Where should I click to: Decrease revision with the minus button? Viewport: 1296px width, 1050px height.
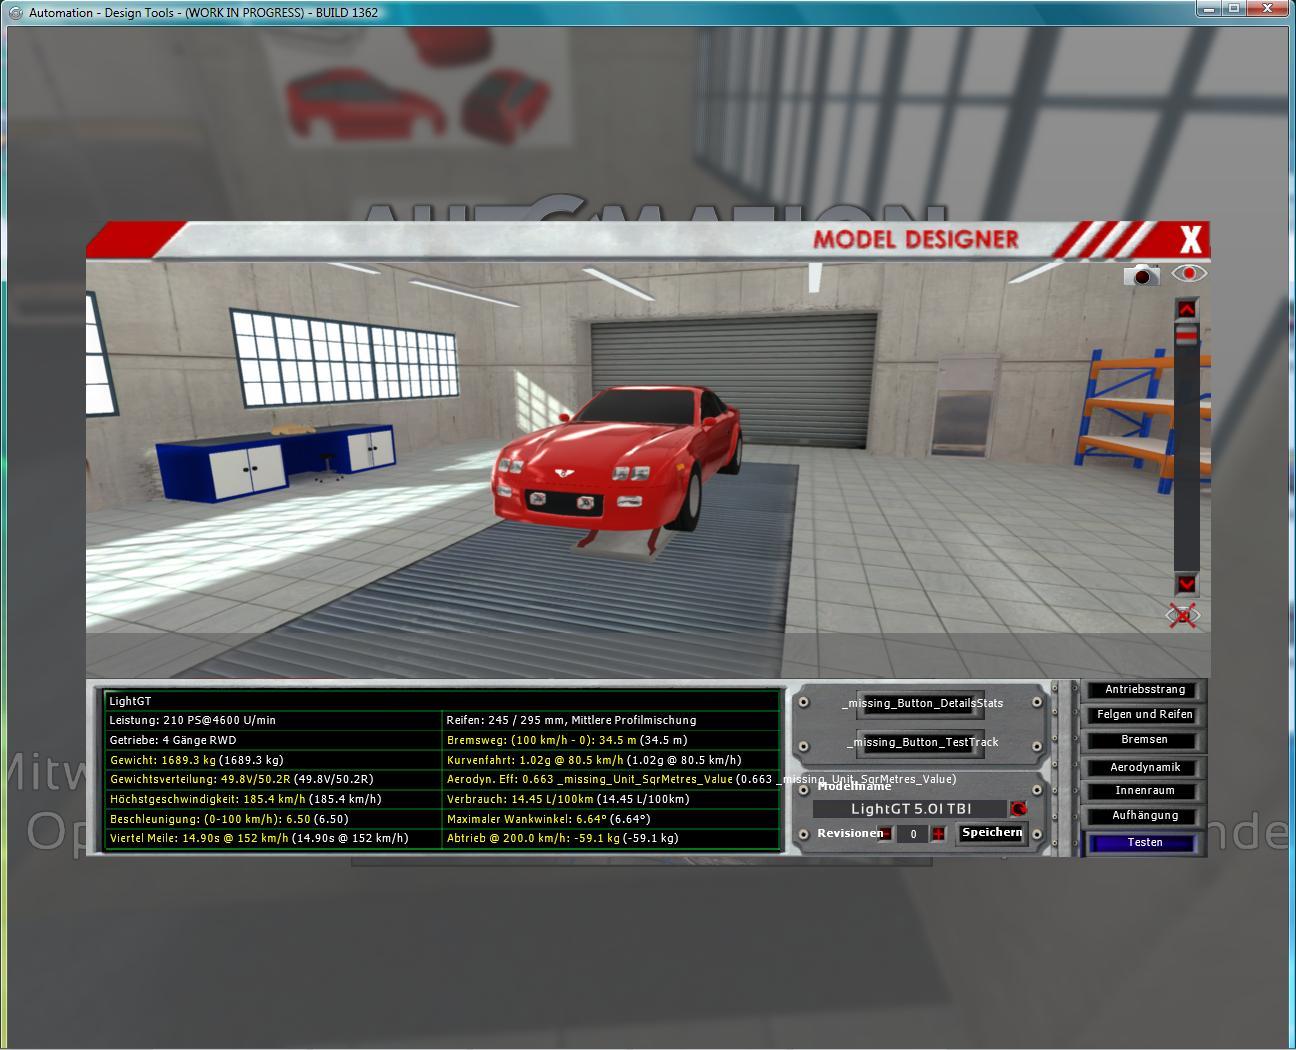[886, 834]
